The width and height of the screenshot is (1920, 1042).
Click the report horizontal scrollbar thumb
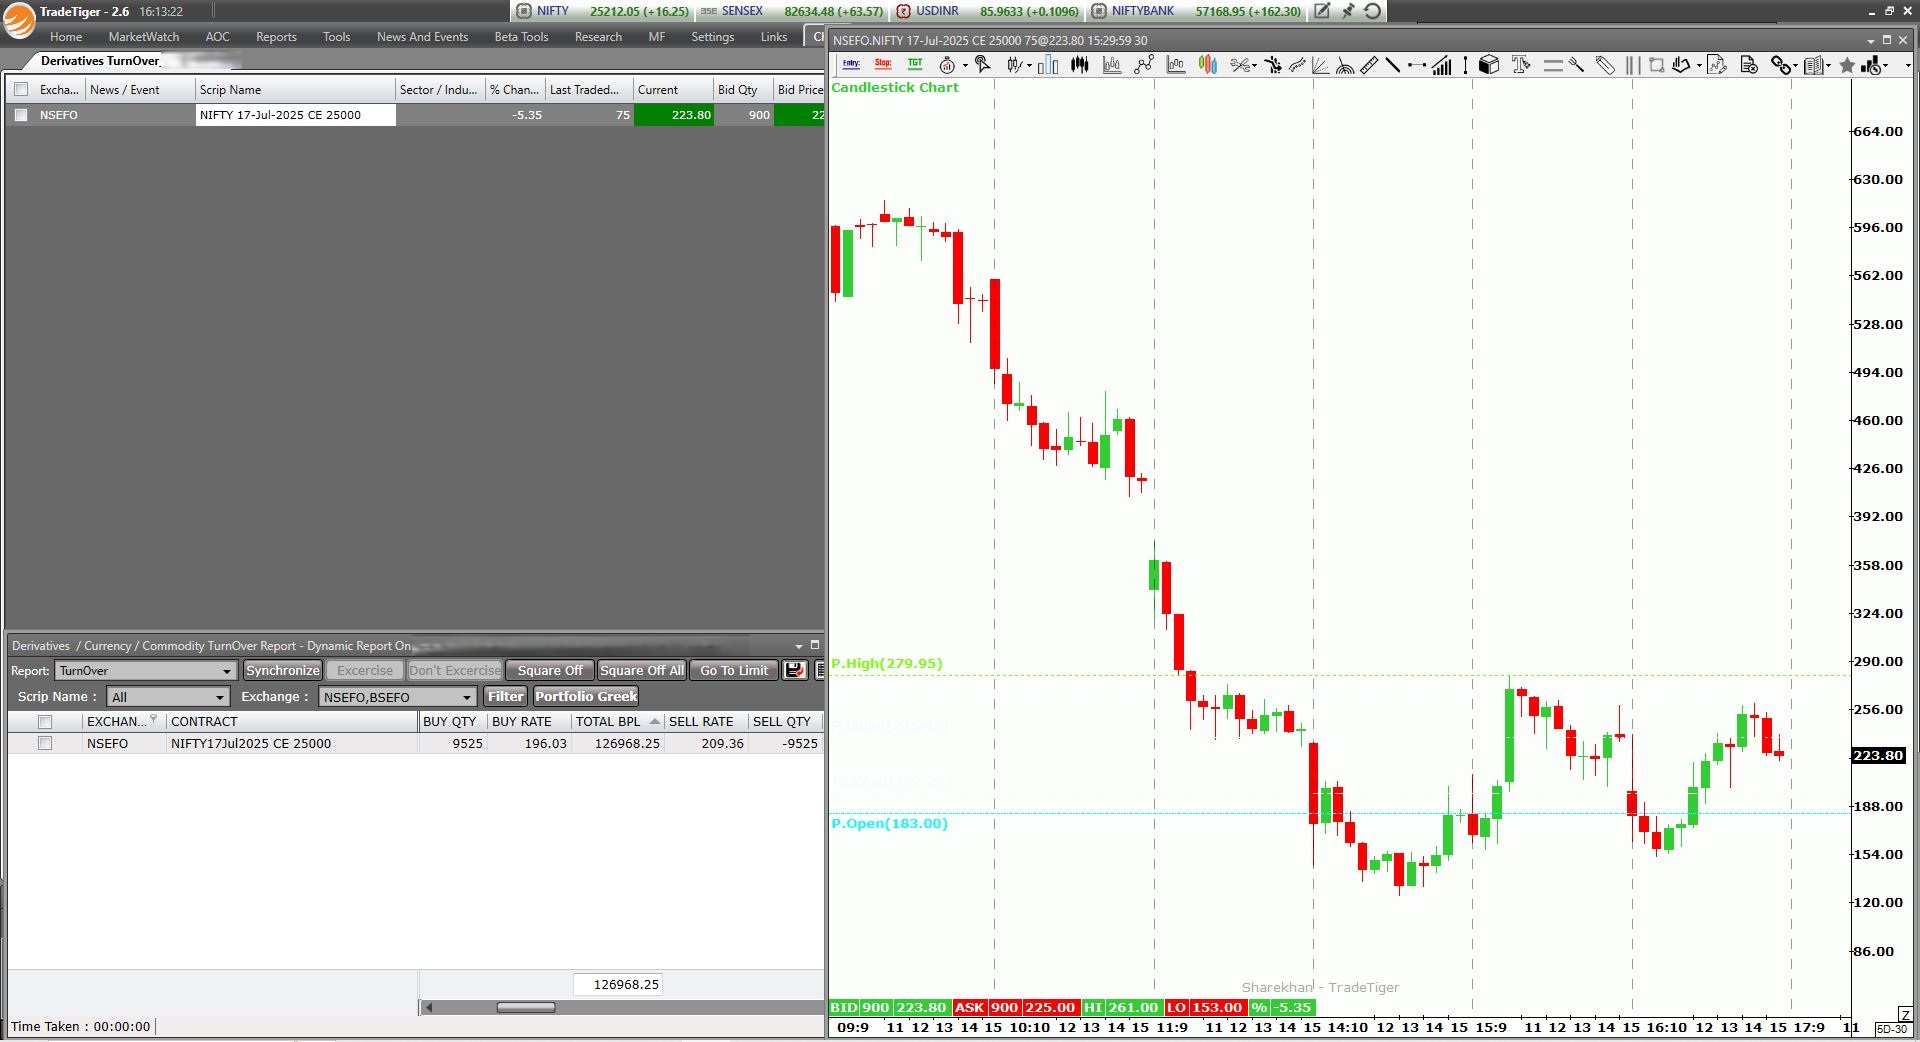coord(526,1007)
